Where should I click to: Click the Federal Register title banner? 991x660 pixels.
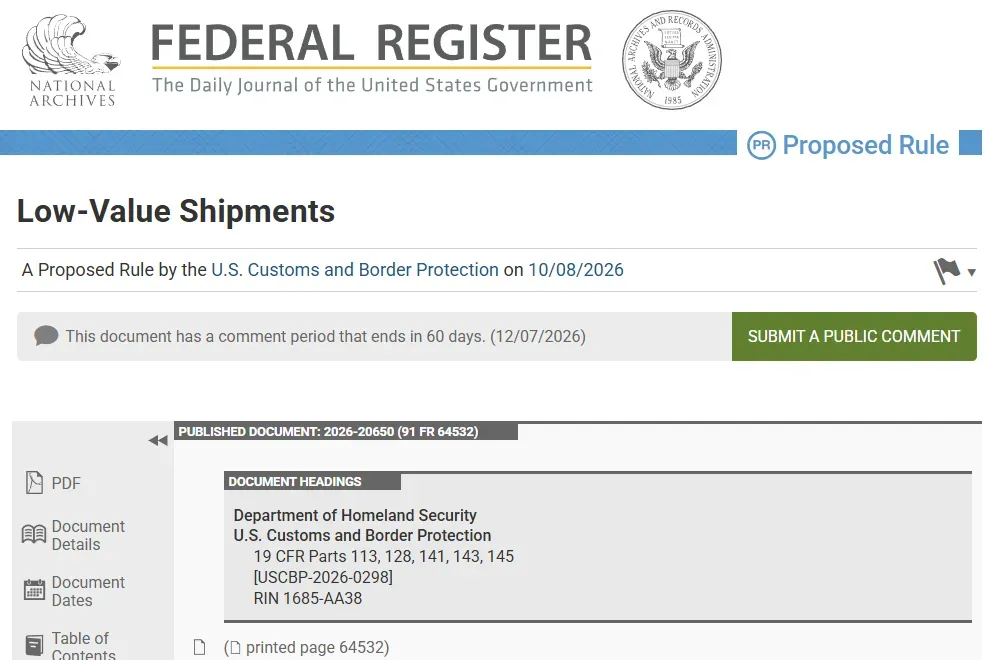372,58
